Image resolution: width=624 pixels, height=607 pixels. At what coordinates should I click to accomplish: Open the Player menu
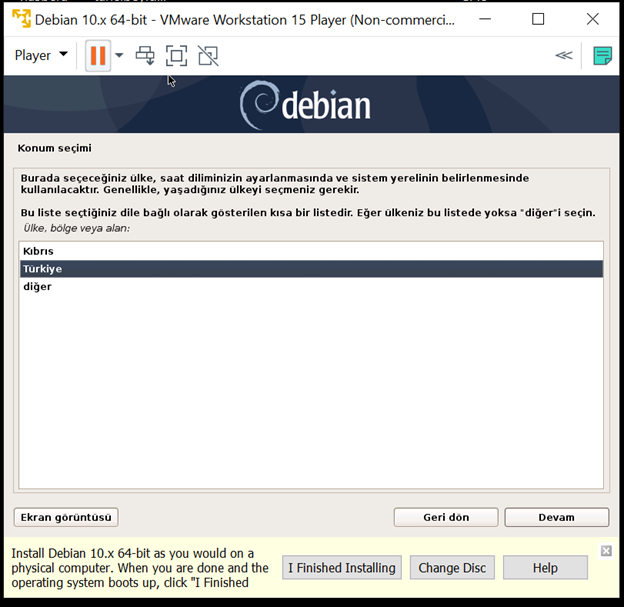pos(41,55)
